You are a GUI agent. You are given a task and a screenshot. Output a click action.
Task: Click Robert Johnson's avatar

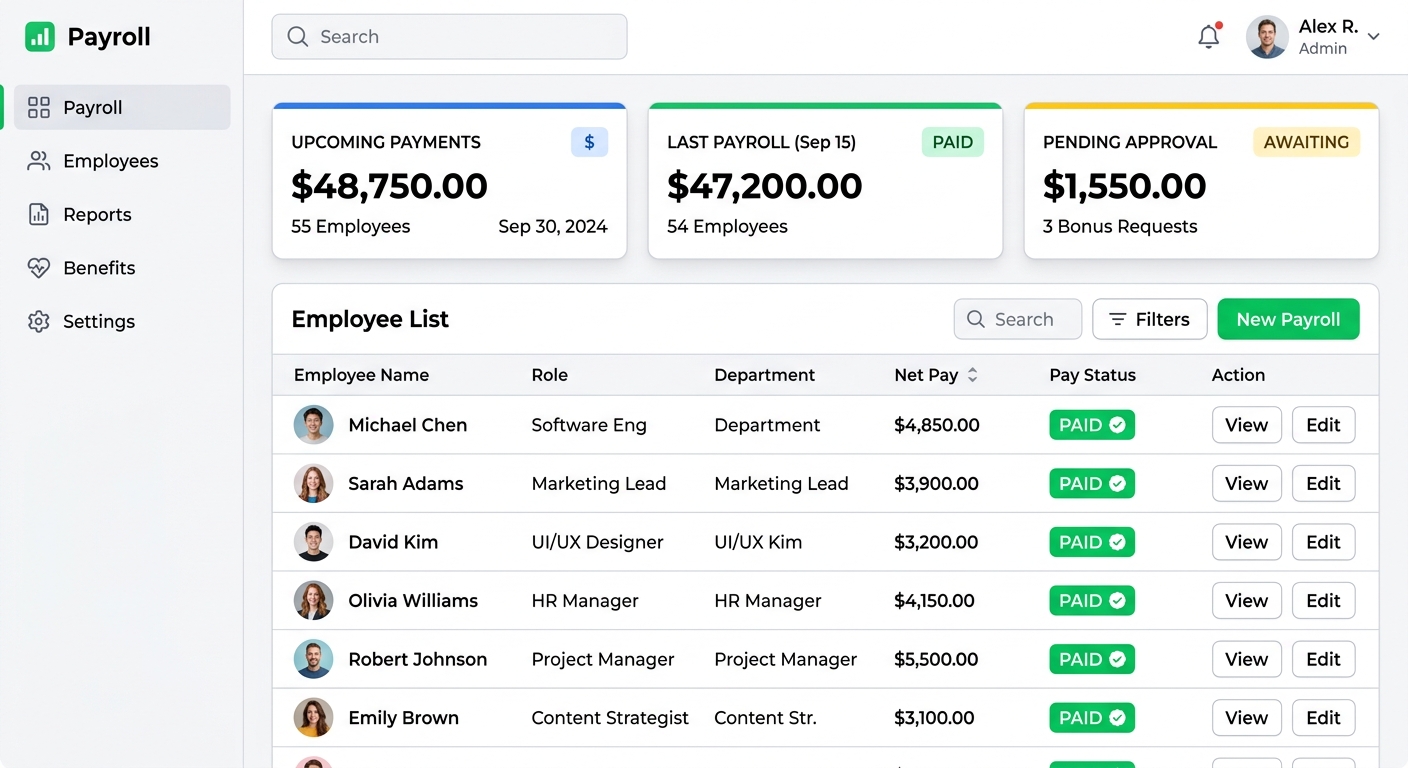point(313,659)
